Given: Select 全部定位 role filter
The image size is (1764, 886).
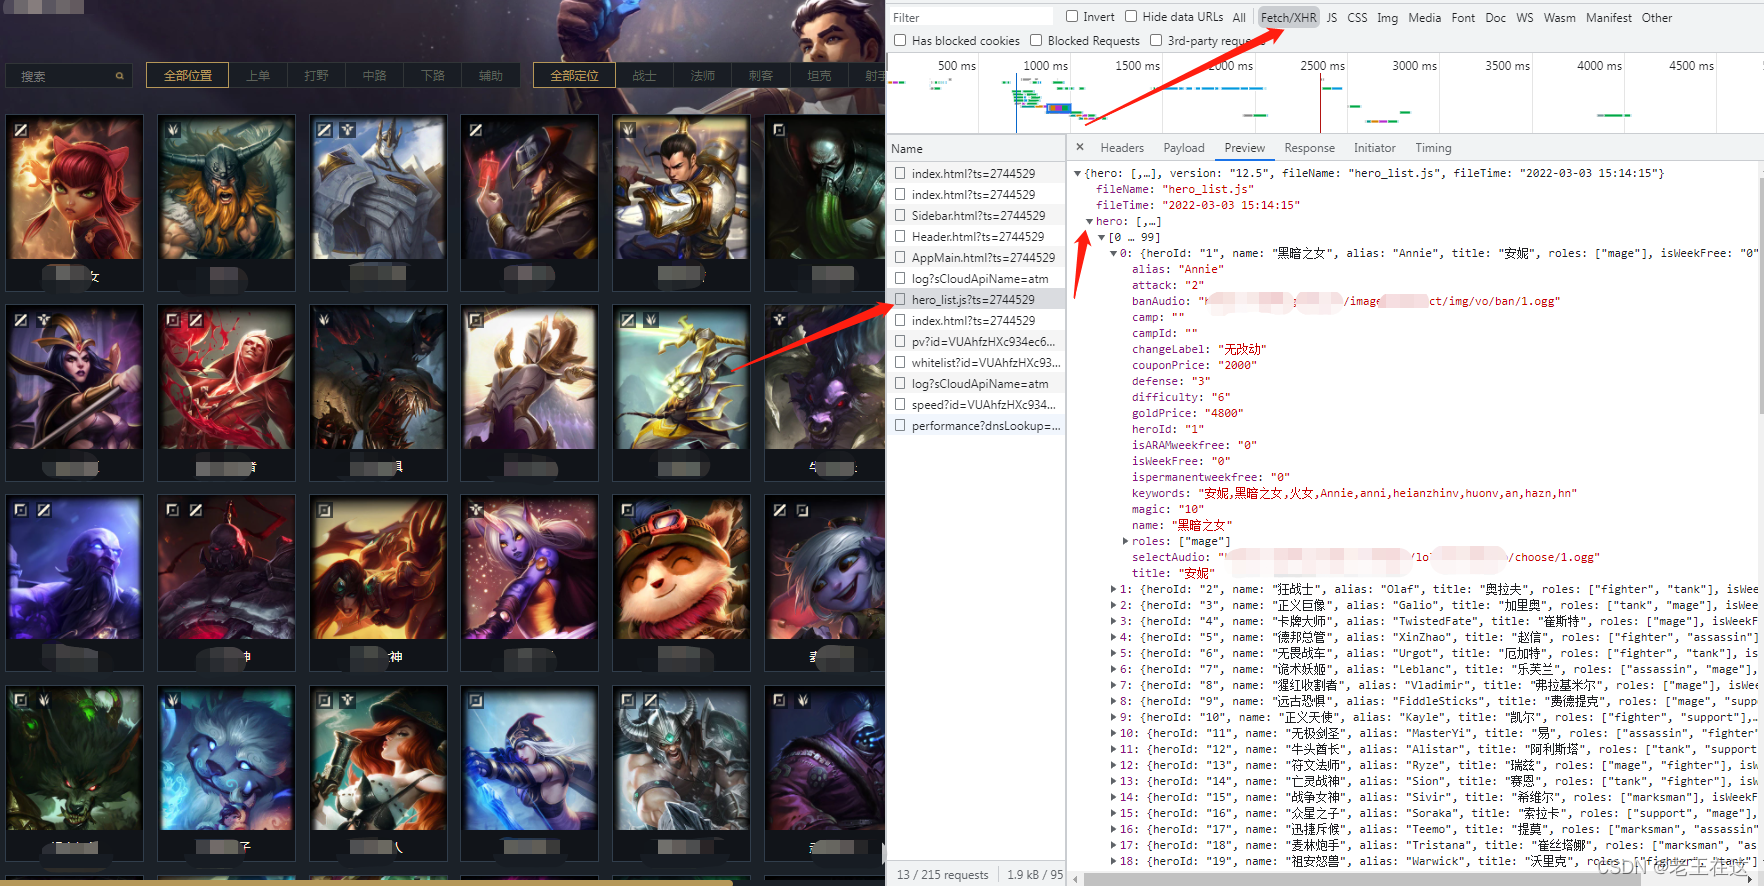Looking at the screenshot, I should tap(574, 75).
